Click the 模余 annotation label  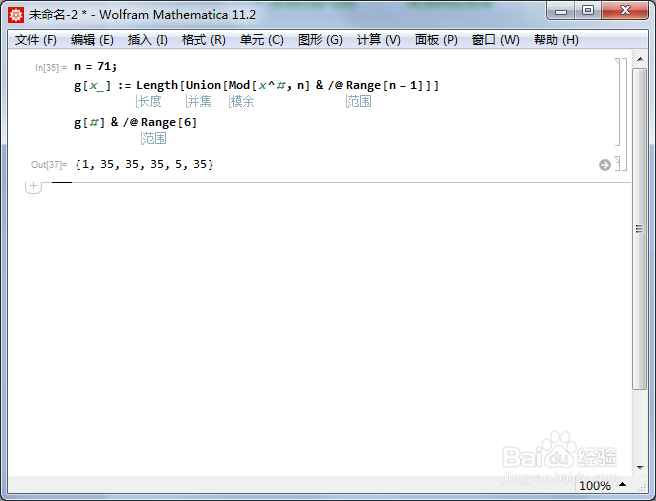(242, 101)
